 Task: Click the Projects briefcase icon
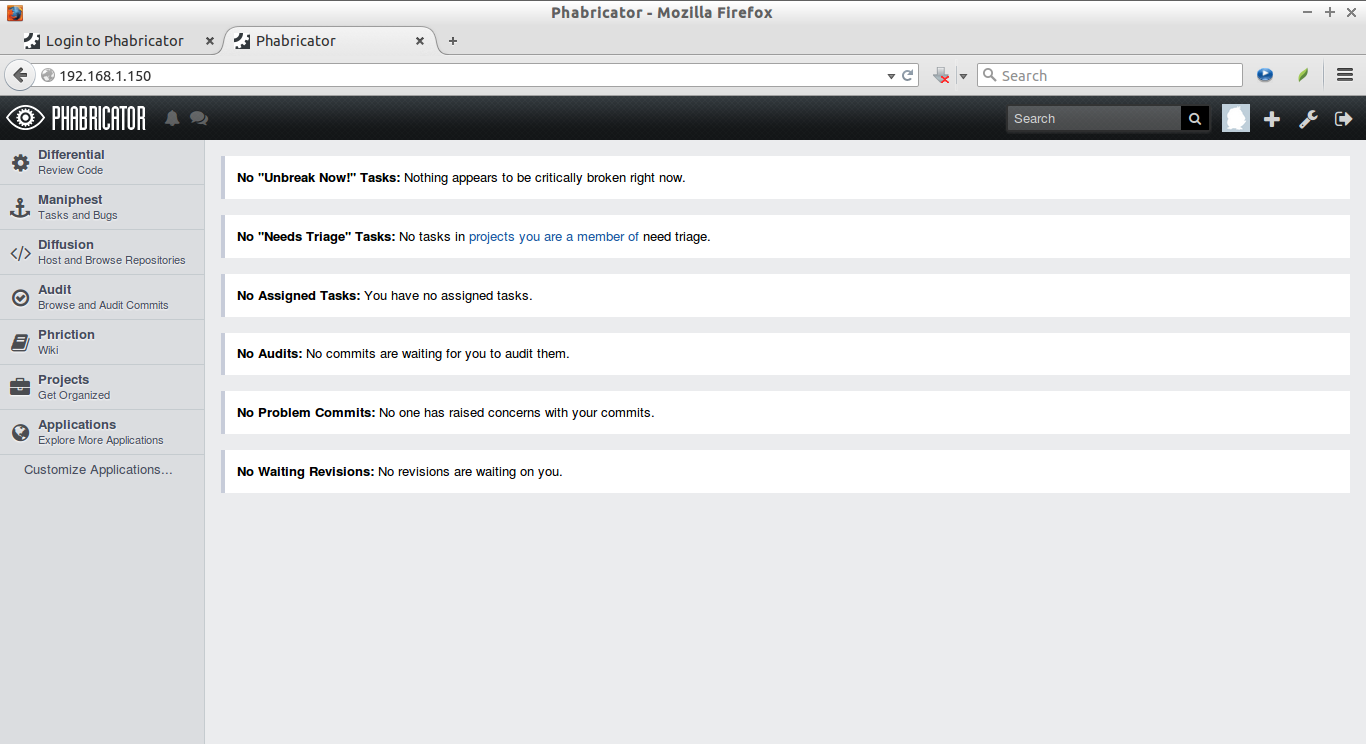(x=20, y=387)
